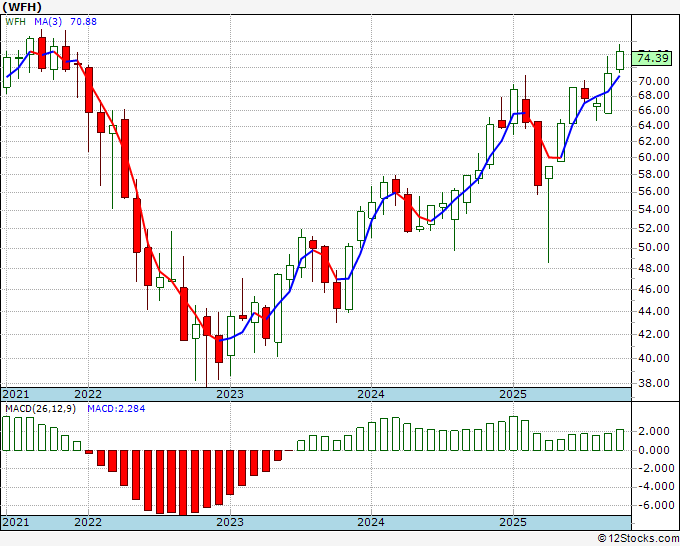Click the 46.00 price axis label
This screenshot has height=546, width=680.
(654, 289)
